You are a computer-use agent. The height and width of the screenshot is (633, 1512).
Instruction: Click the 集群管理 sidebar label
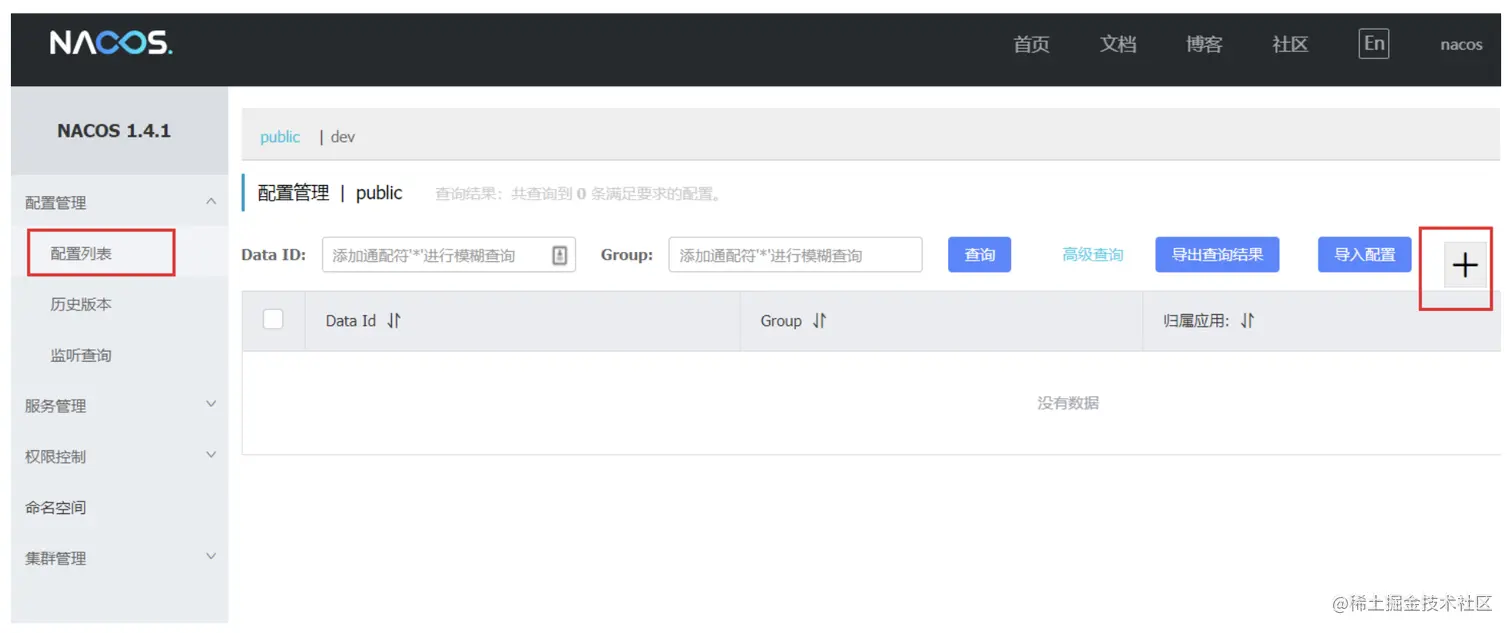56,559
